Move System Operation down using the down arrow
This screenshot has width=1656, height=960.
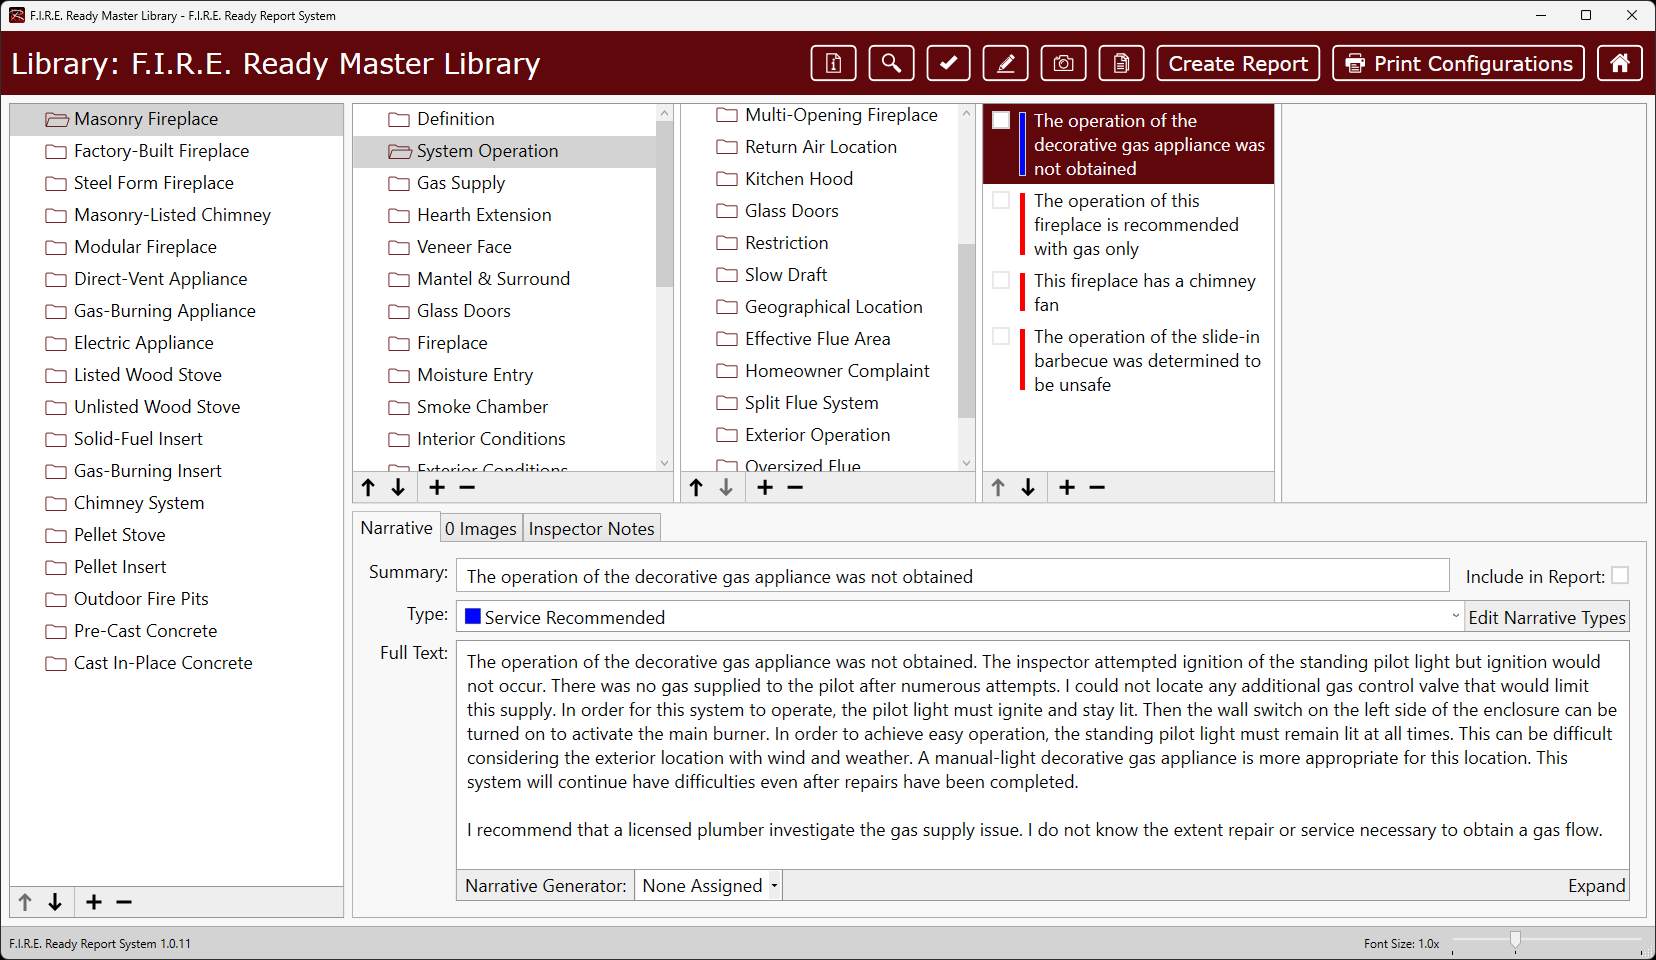[x=398, y=487]
